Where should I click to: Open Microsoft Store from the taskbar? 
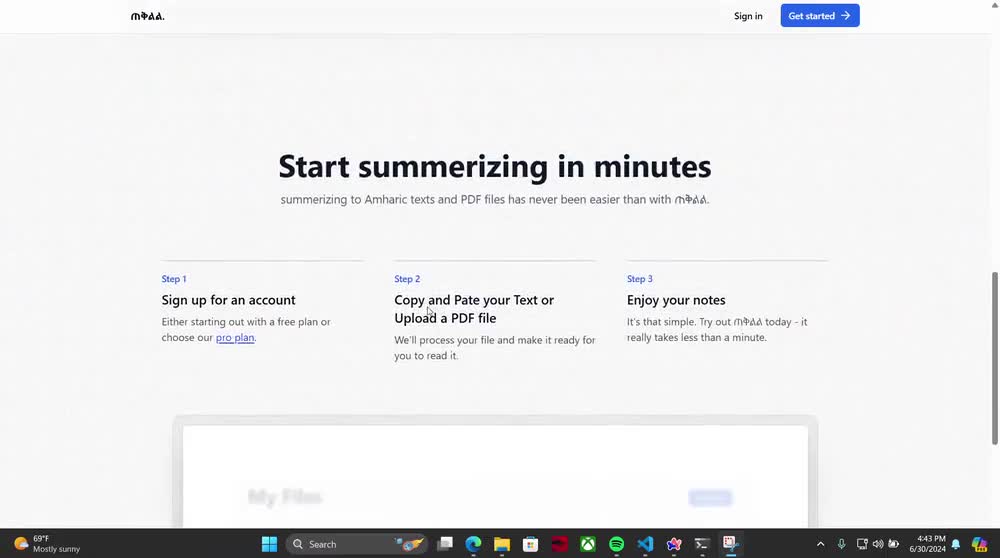pos(531,544)
